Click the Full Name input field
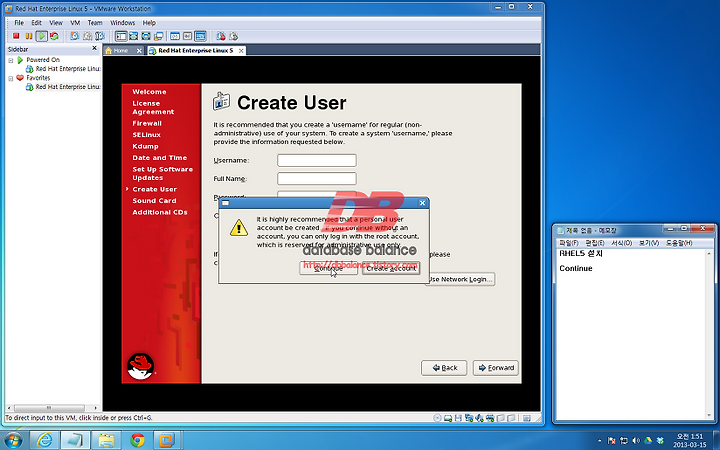 (317, 179)
